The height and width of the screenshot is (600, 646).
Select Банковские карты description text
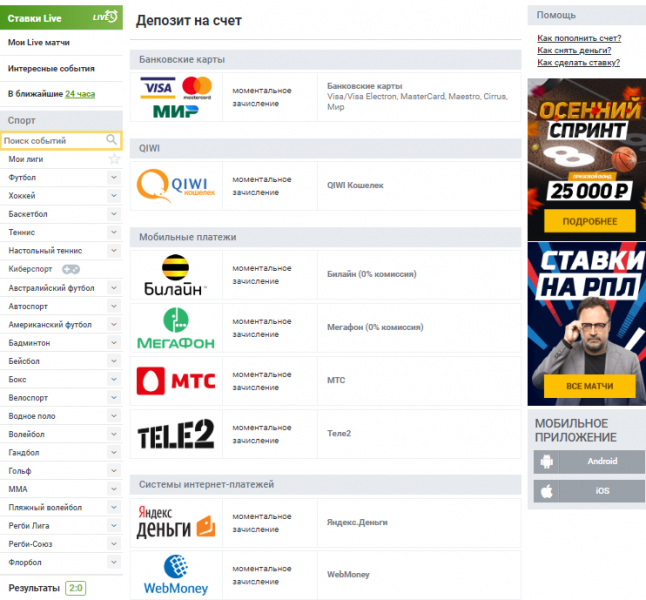[417, 96]
